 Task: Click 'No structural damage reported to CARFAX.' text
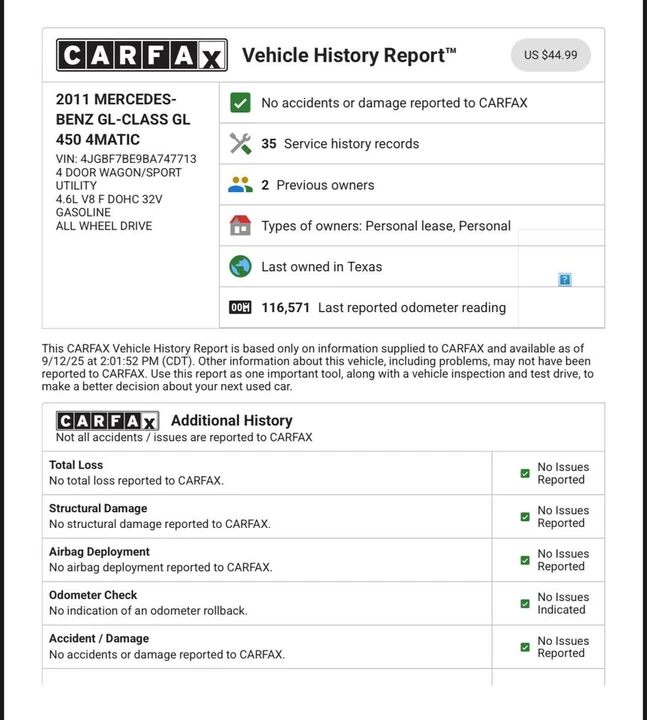(160, 524)
